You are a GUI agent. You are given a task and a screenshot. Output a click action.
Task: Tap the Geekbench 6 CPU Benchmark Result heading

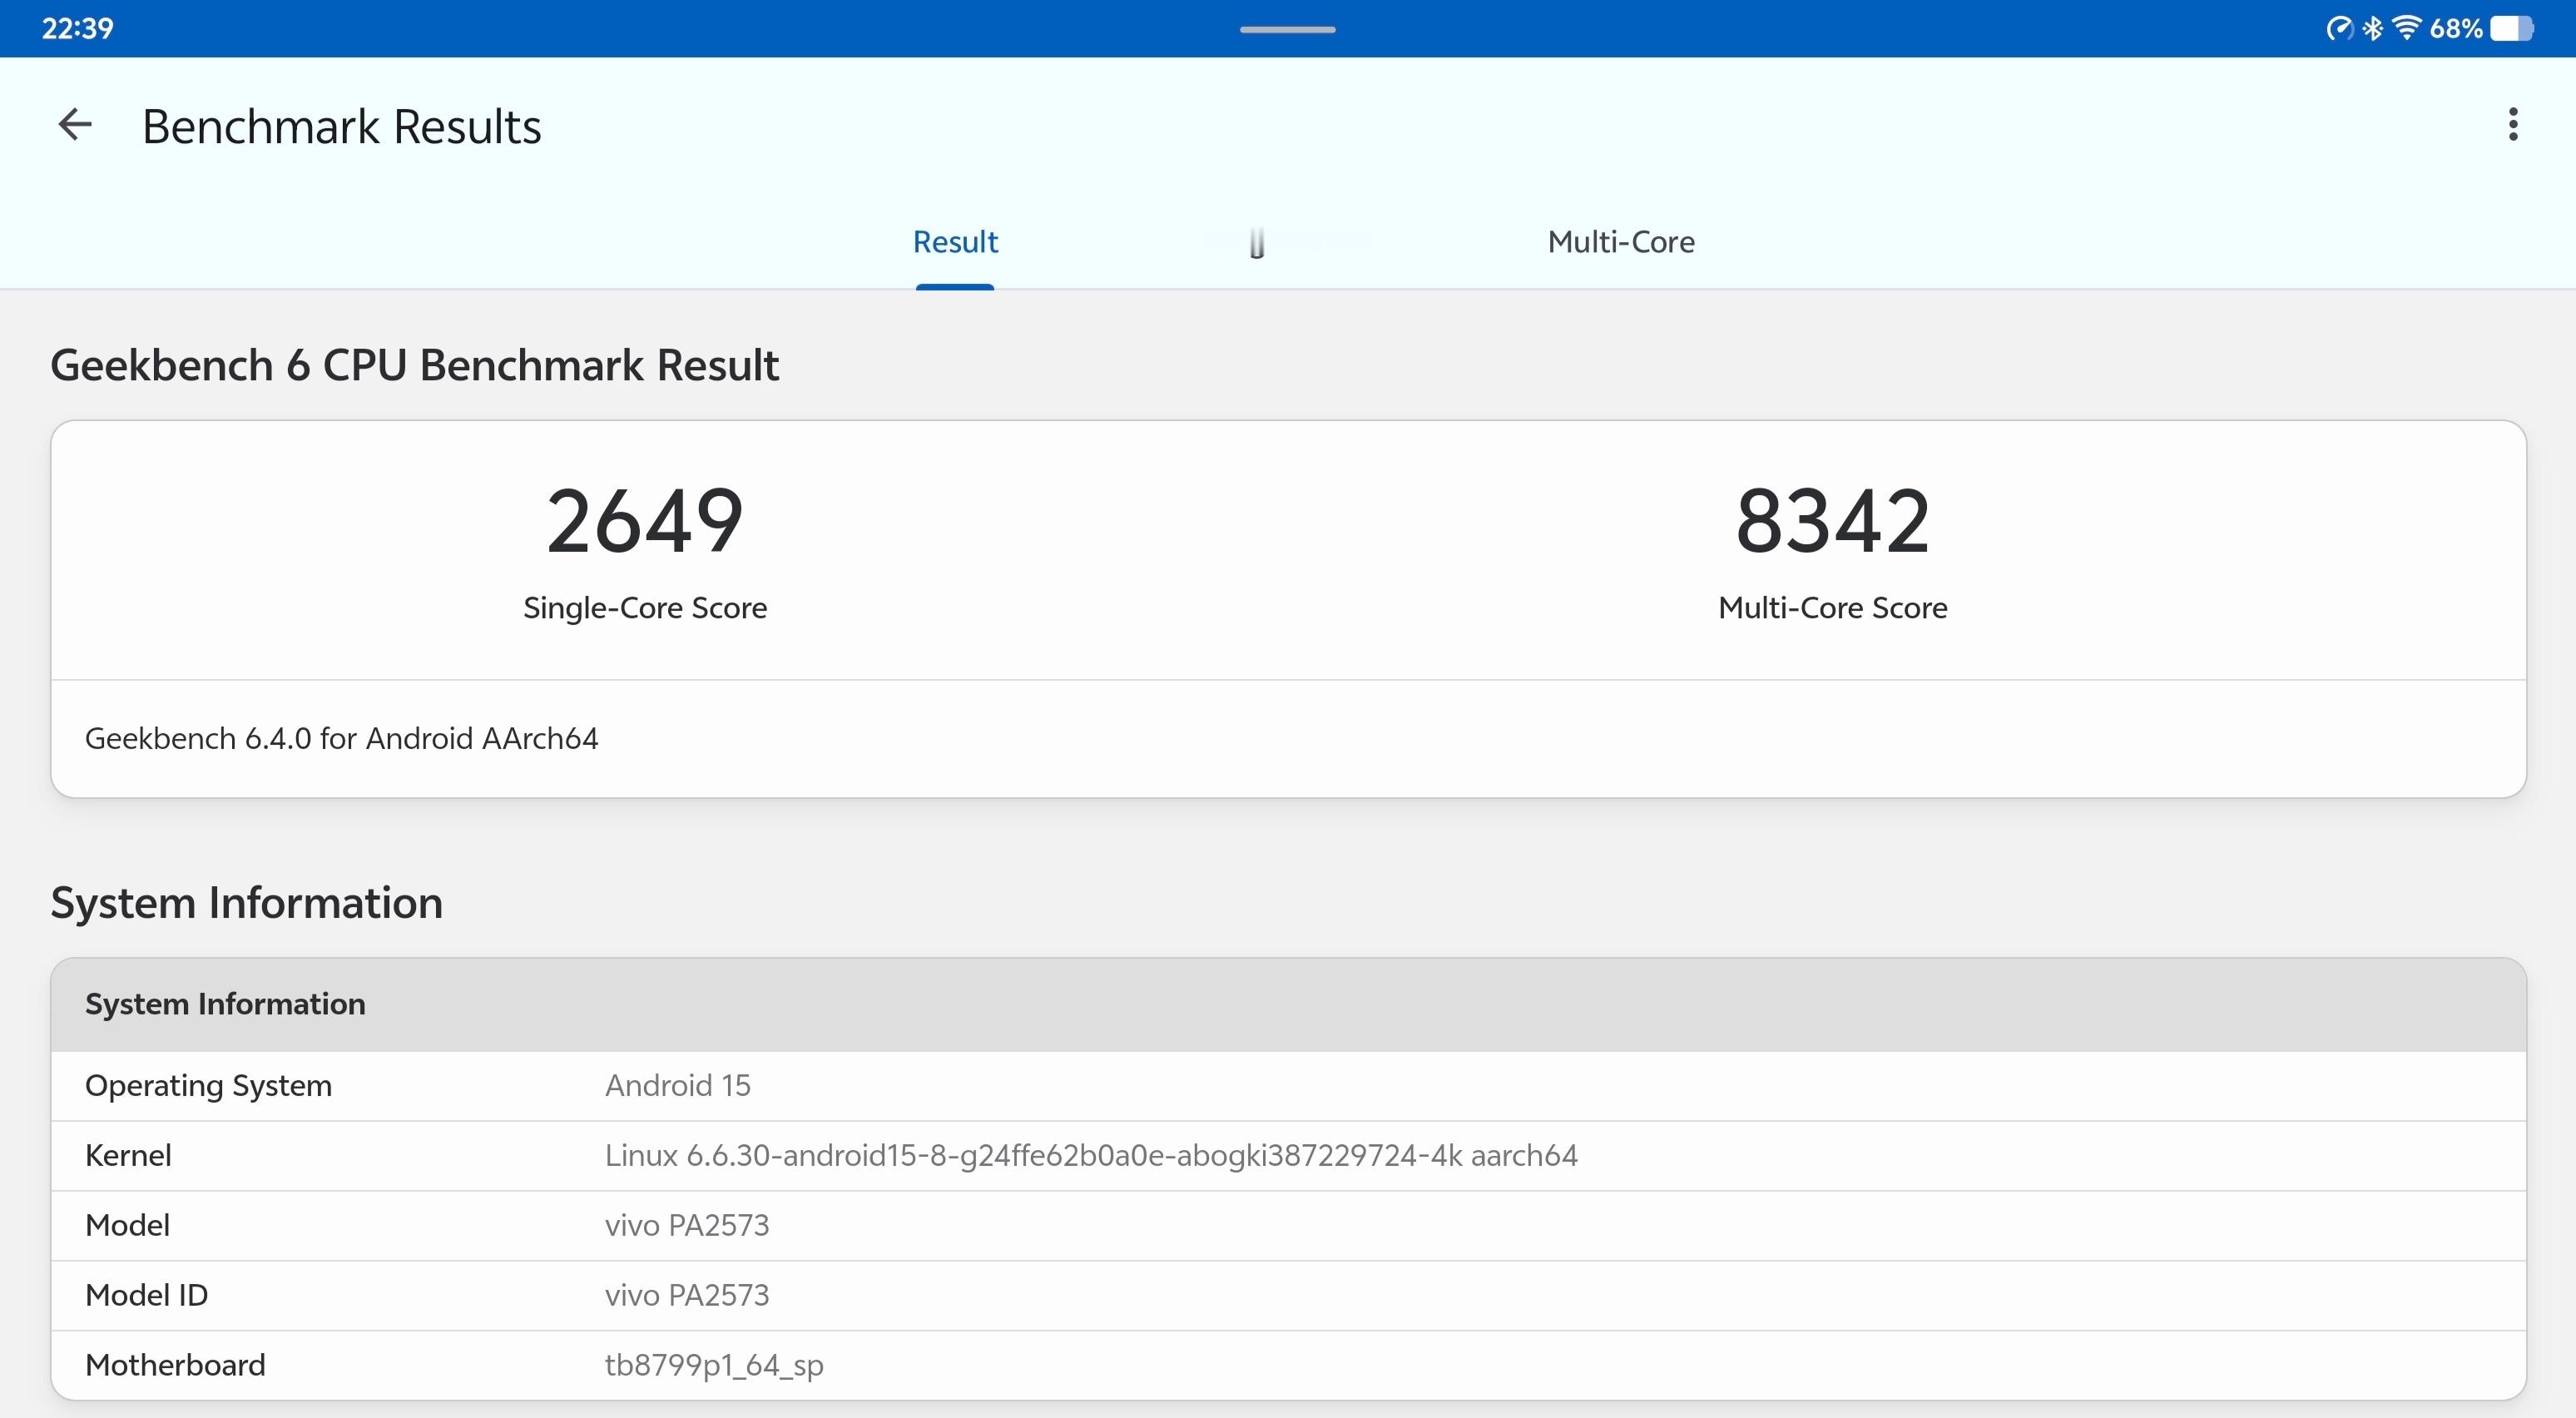tap(414, 365)
